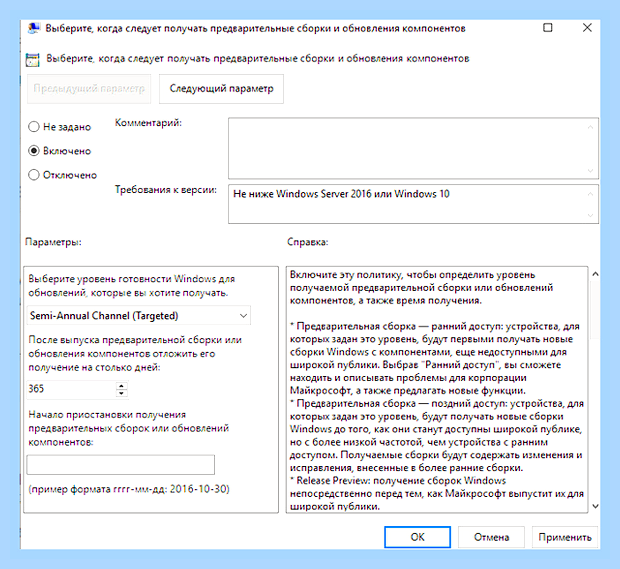Click the "Комментарий:" label

point(148,123)
